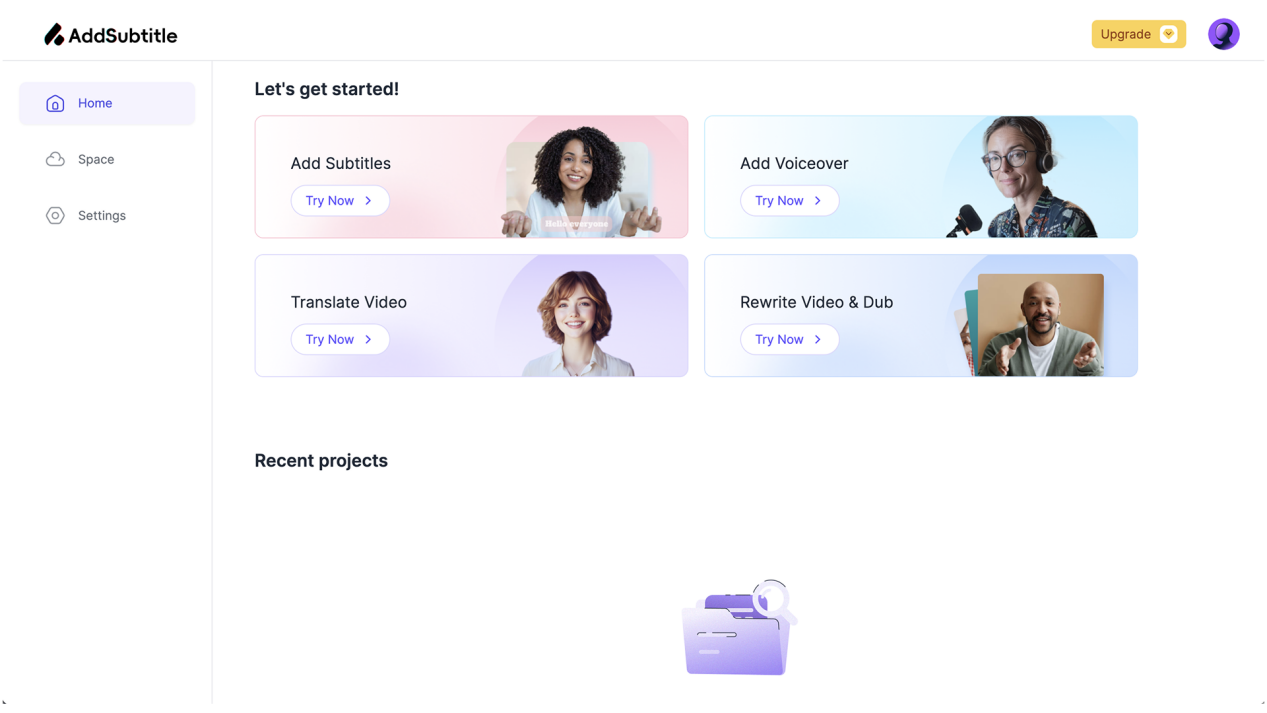Open the user profile avatar

1223,34
